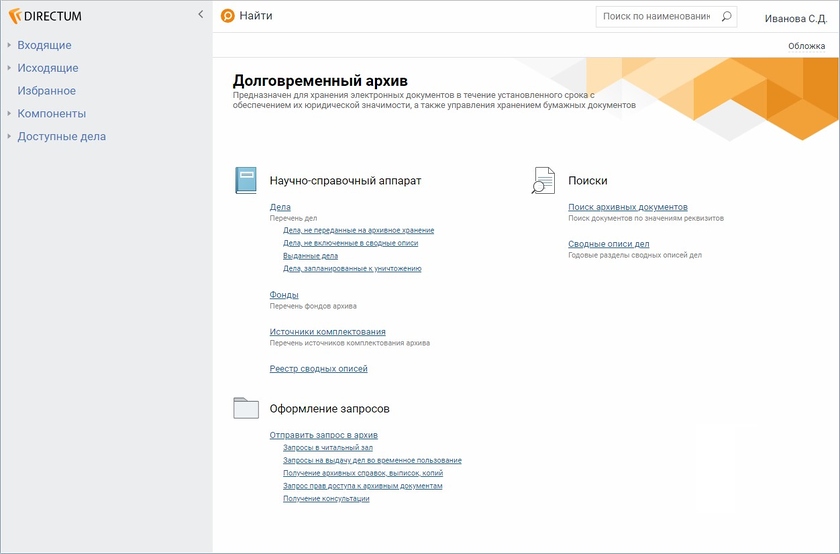Click the orange Найти search icon
This screenshot has height=554, width=840.
(228, 16)
